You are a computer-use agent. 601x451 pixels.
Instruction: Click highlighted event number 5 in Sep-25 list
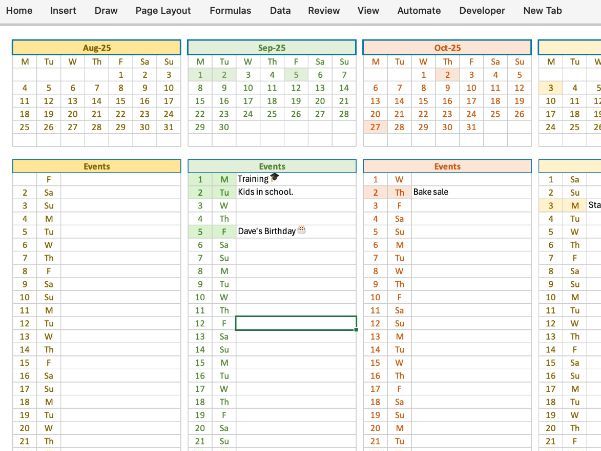tap(200, 231)
